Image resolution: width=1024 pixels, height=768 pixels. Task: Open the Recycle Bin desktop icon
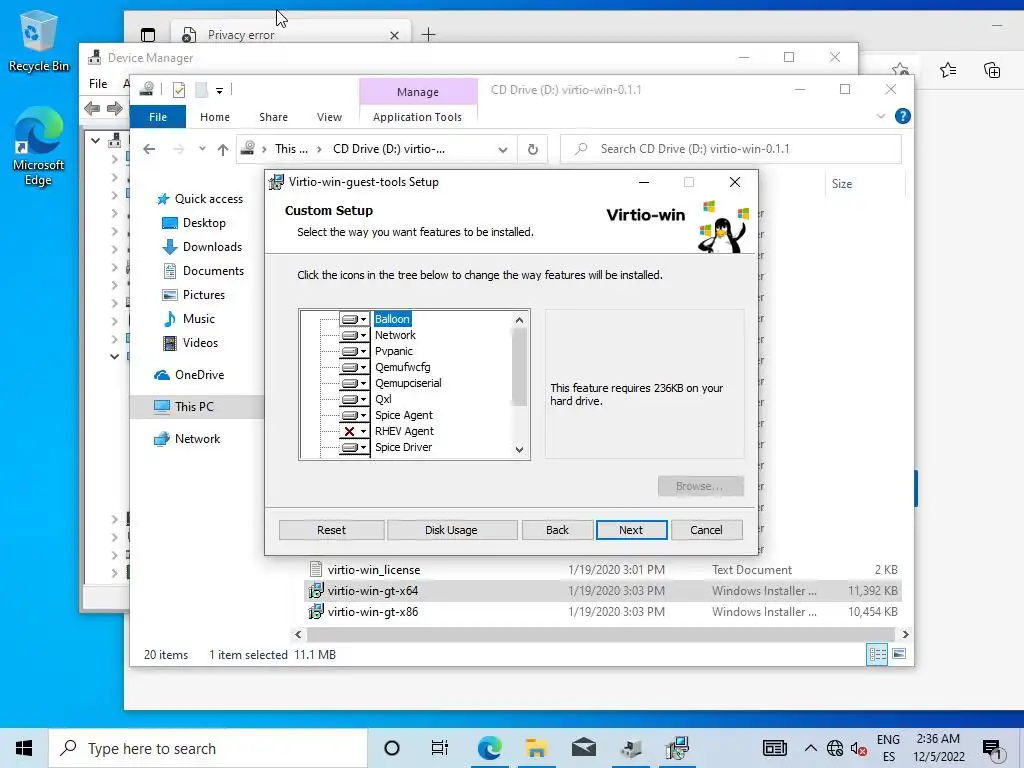(x=38, y=41)
